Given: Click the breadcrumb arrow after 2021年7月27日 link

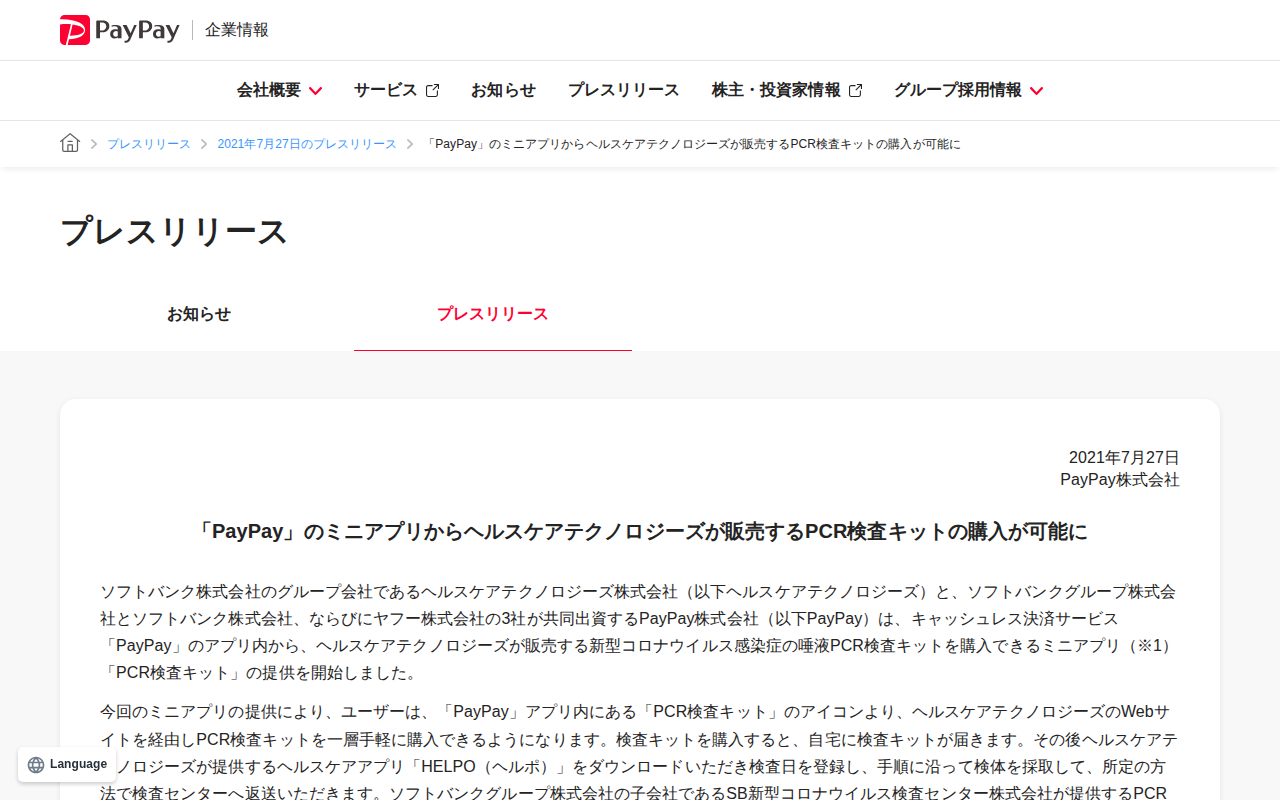Looking at the screenshot, I should [410, 144].
